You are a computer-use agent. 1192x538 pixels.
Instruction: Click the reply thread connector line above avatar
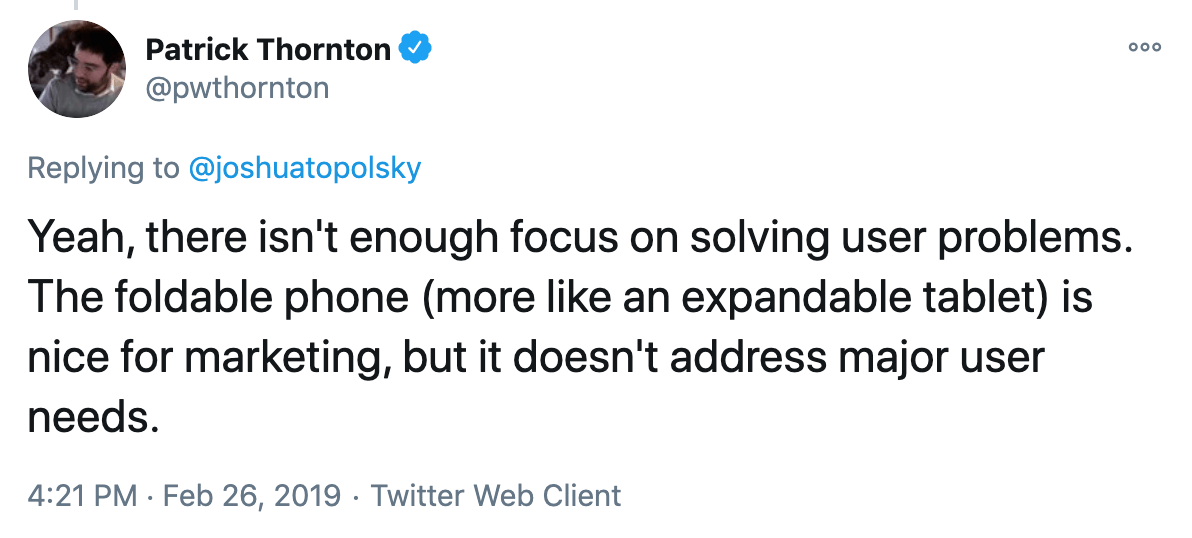point(76,5)
